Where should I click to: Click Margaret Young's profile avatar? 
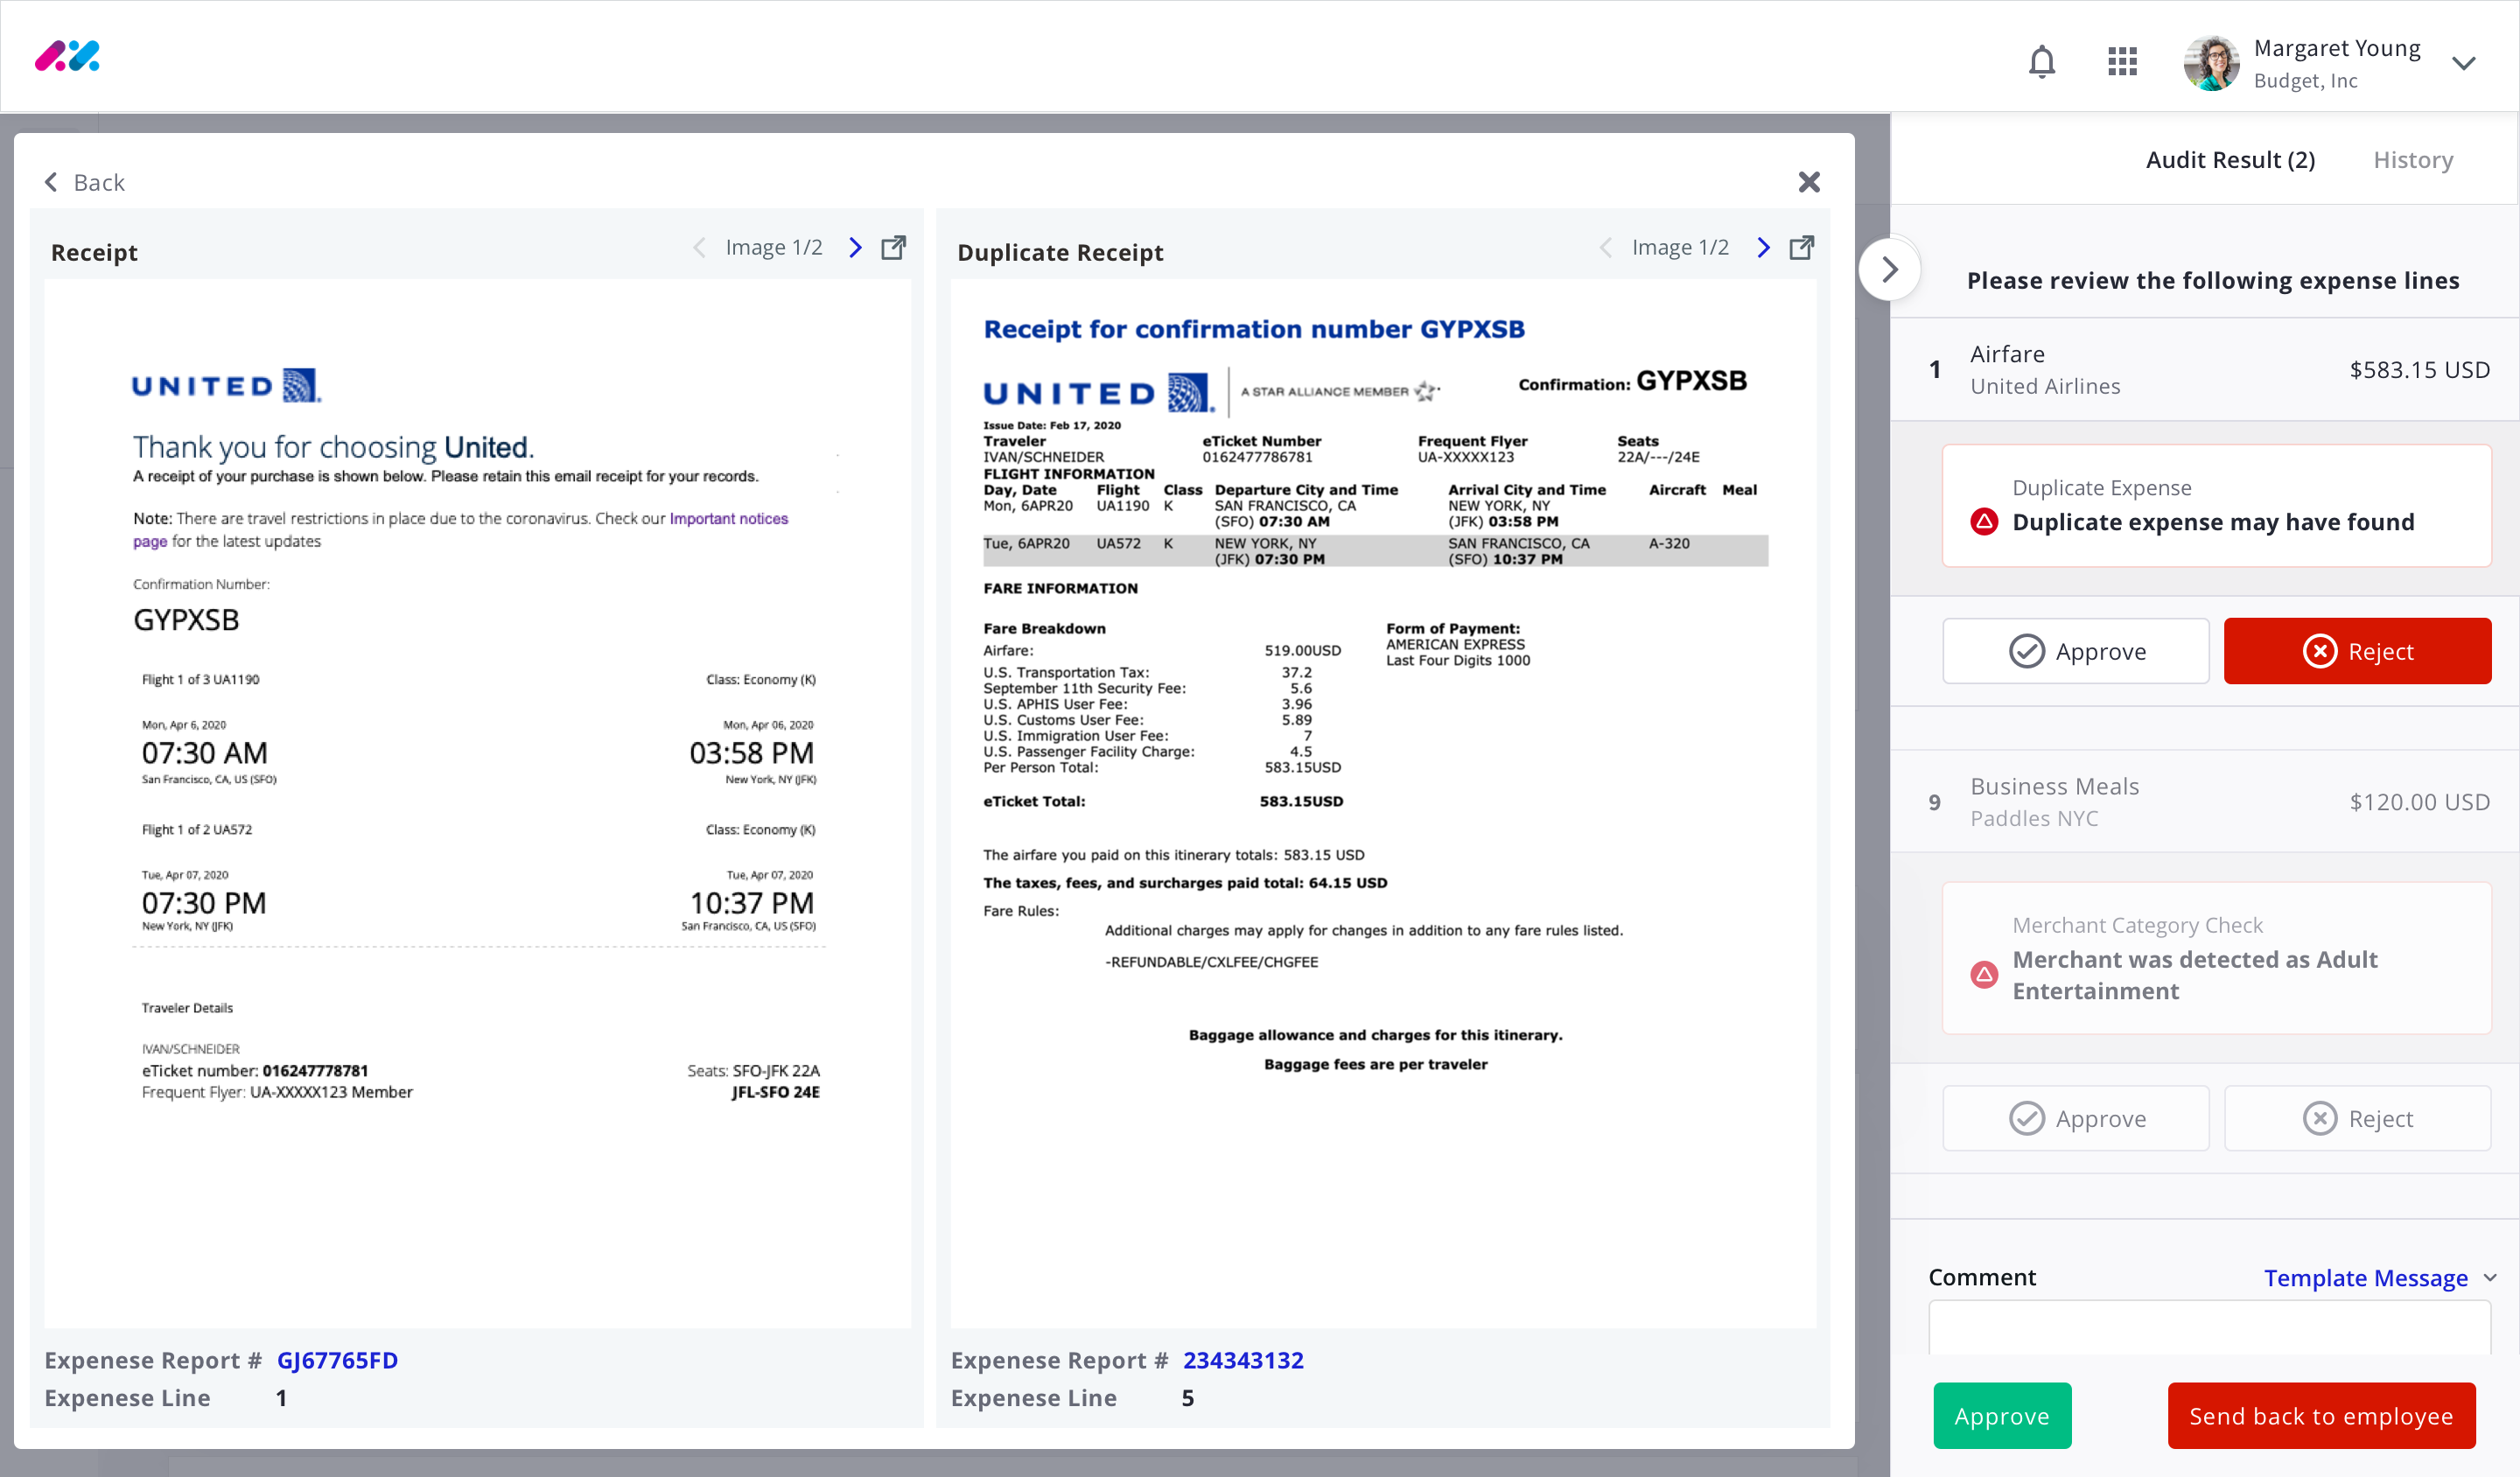[2211, 63]
